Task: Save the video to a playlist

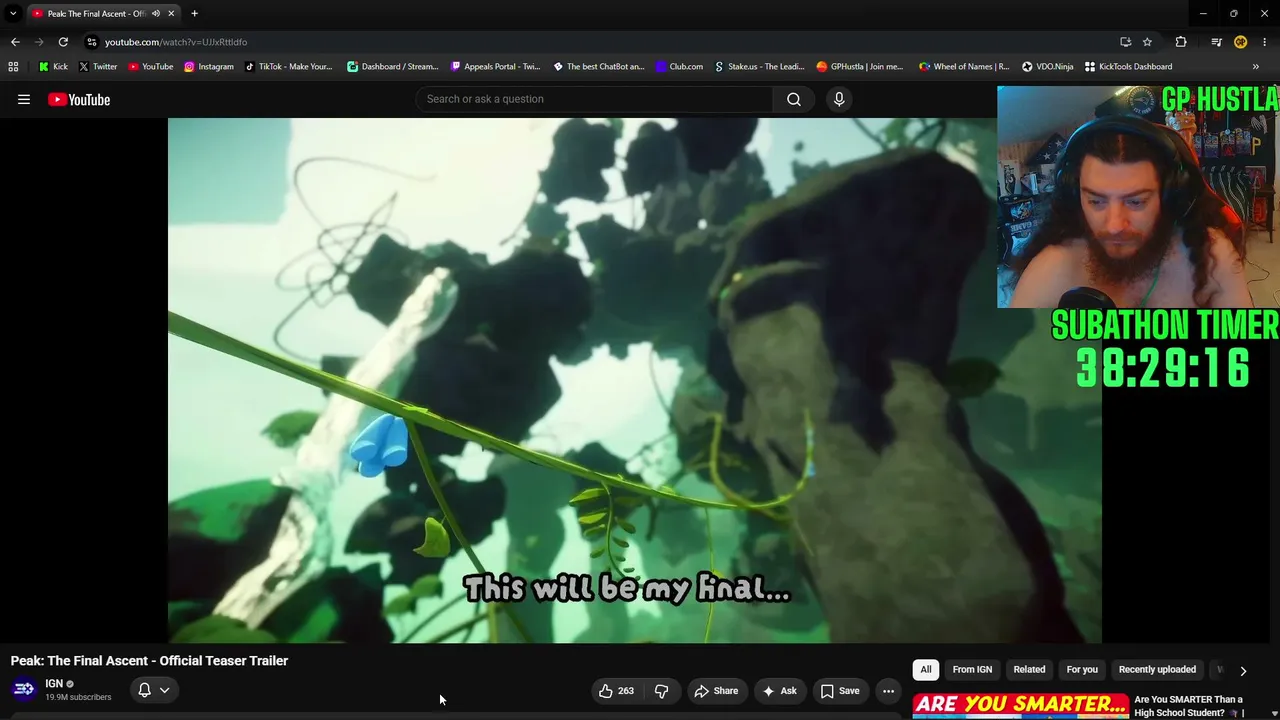Action: click(840, 691)
